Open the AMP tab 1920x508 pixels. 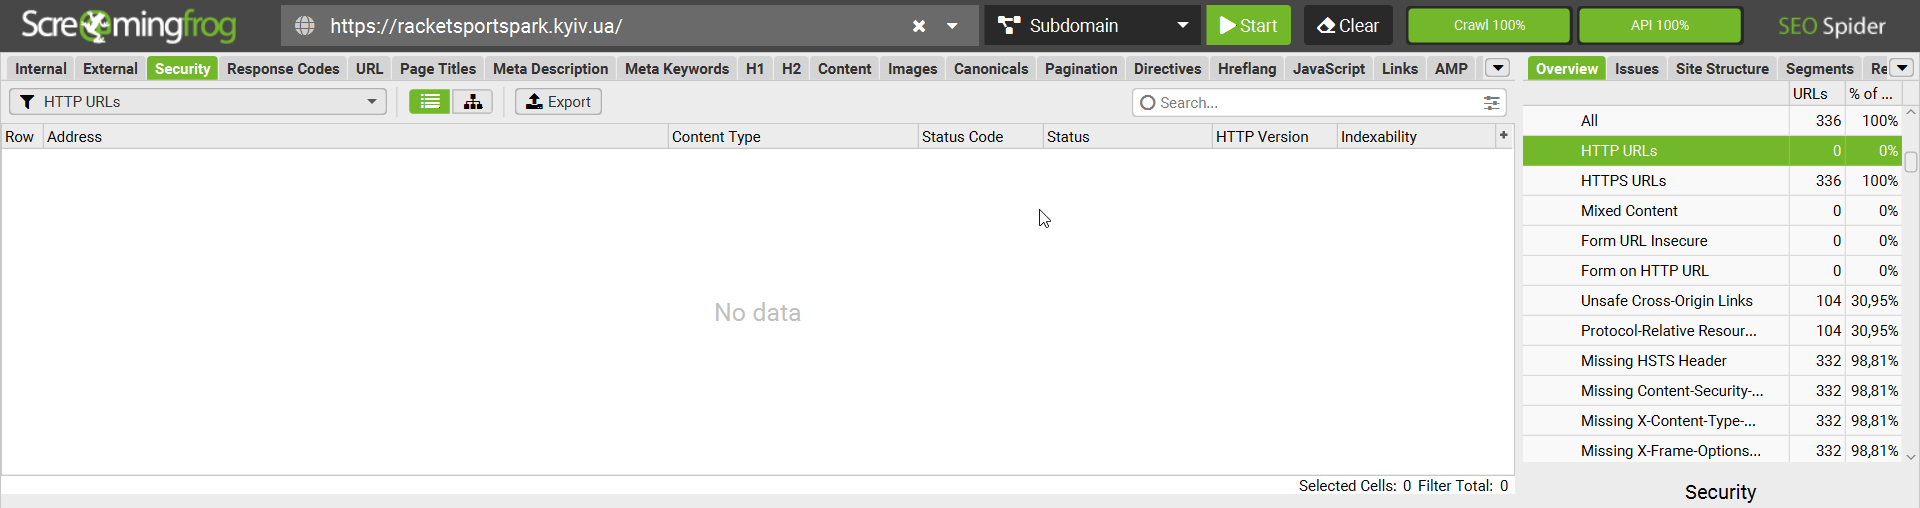click(x=1451, y=68)
